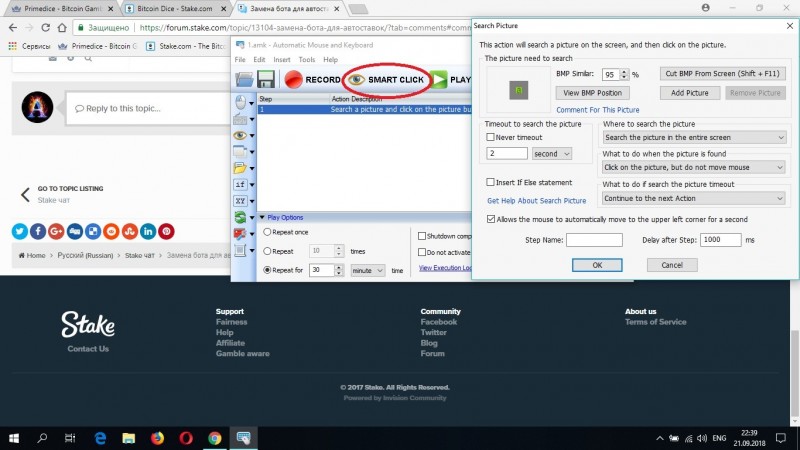The height and width of the screenshot is (450, 800).
Task: Select Repeat times radio button
Action: point(267,251)
